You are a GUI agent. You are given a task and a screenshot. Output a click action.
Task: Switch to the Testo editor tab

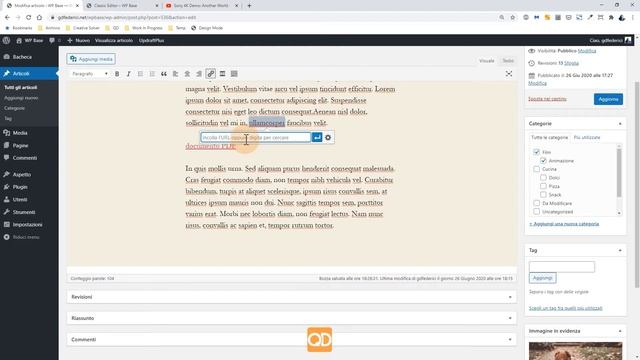(508, 61)
